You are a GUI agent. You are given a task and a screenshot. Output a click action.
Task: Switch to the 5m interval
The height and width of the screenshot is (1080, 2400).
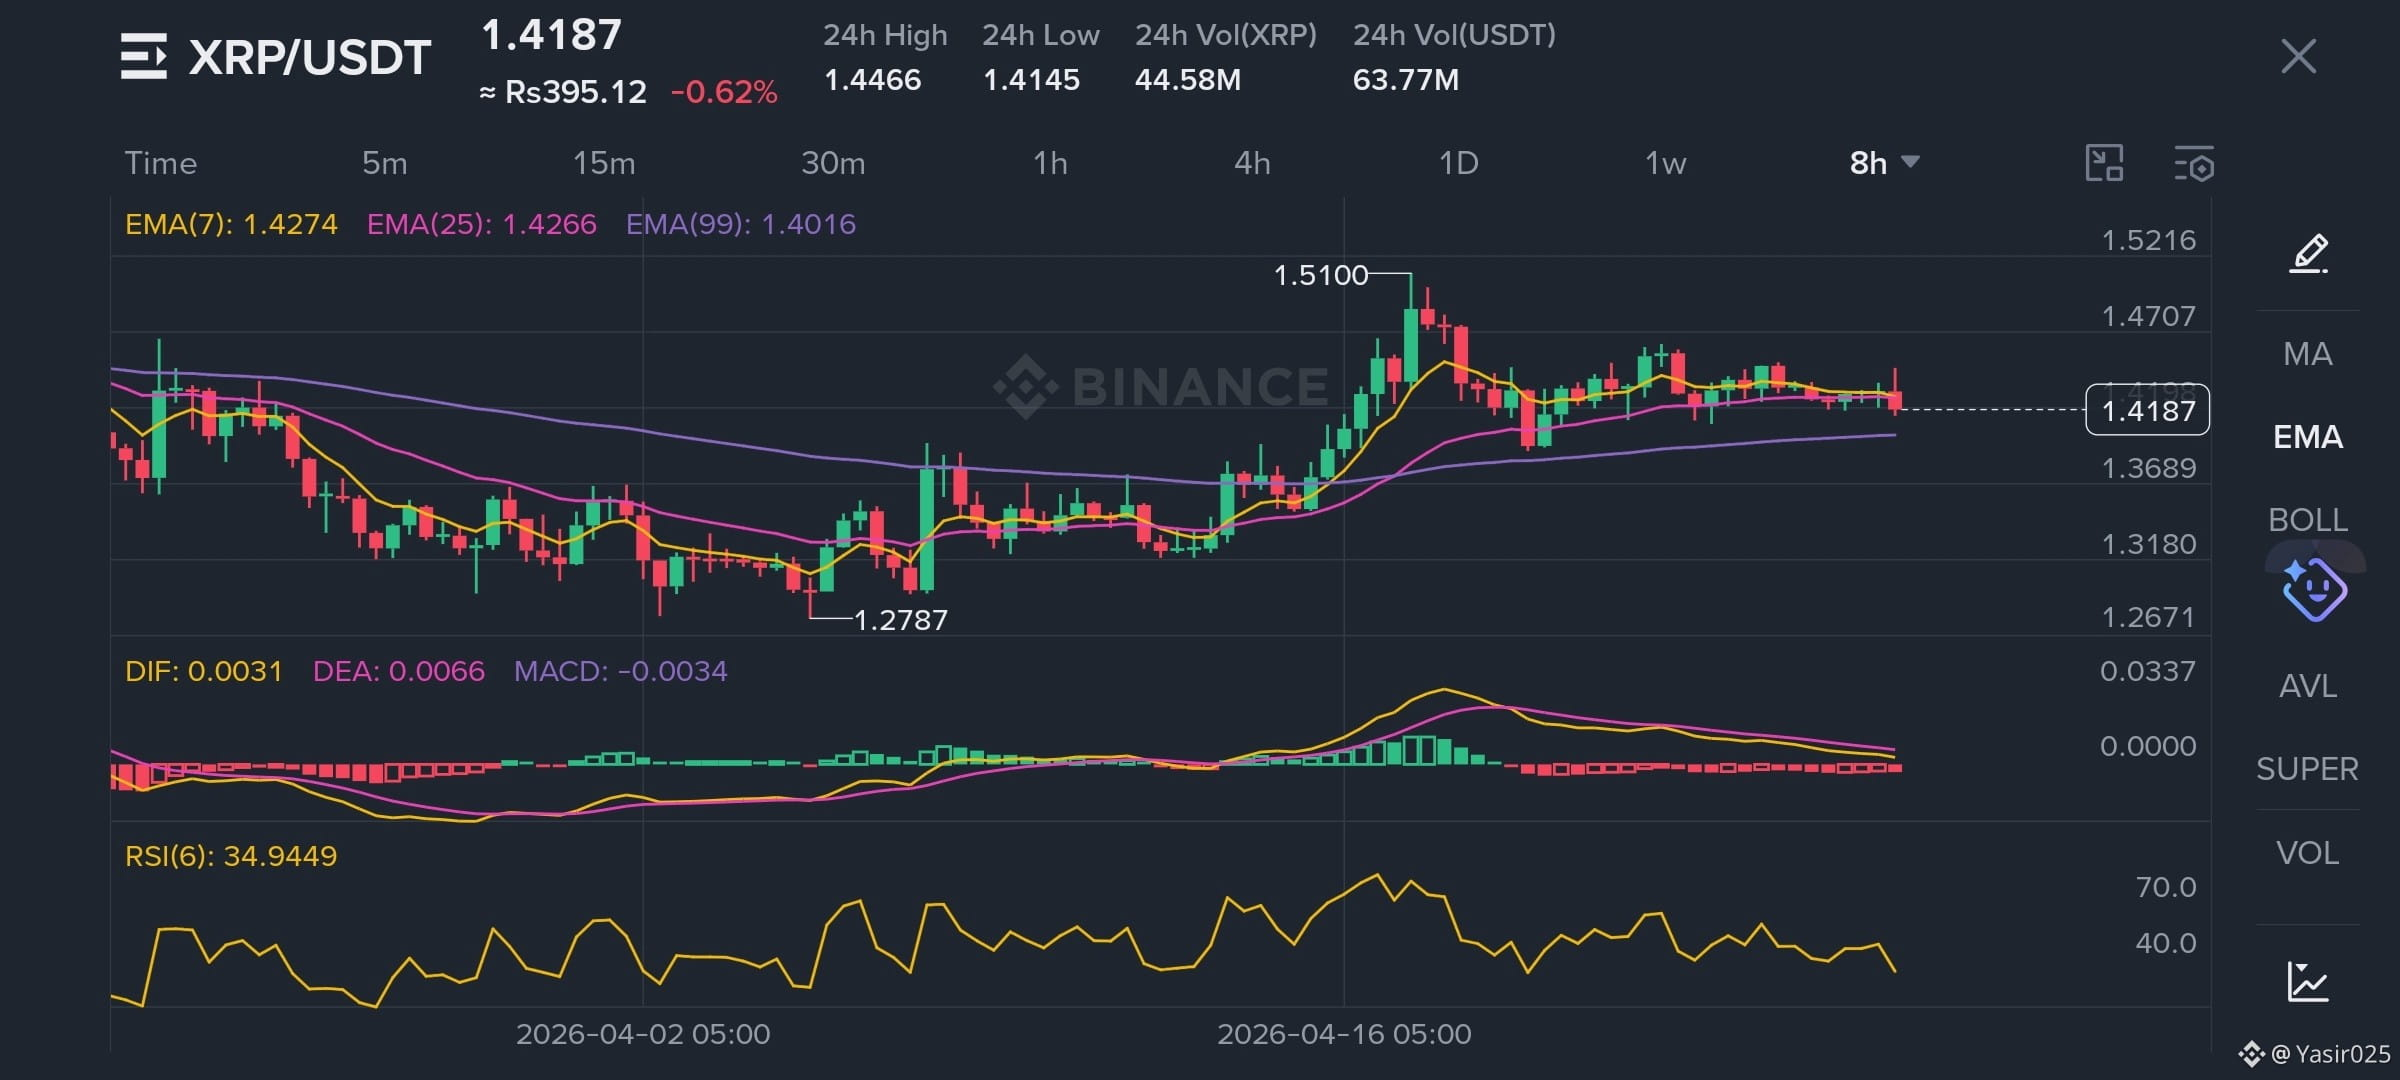click(384, 163)
